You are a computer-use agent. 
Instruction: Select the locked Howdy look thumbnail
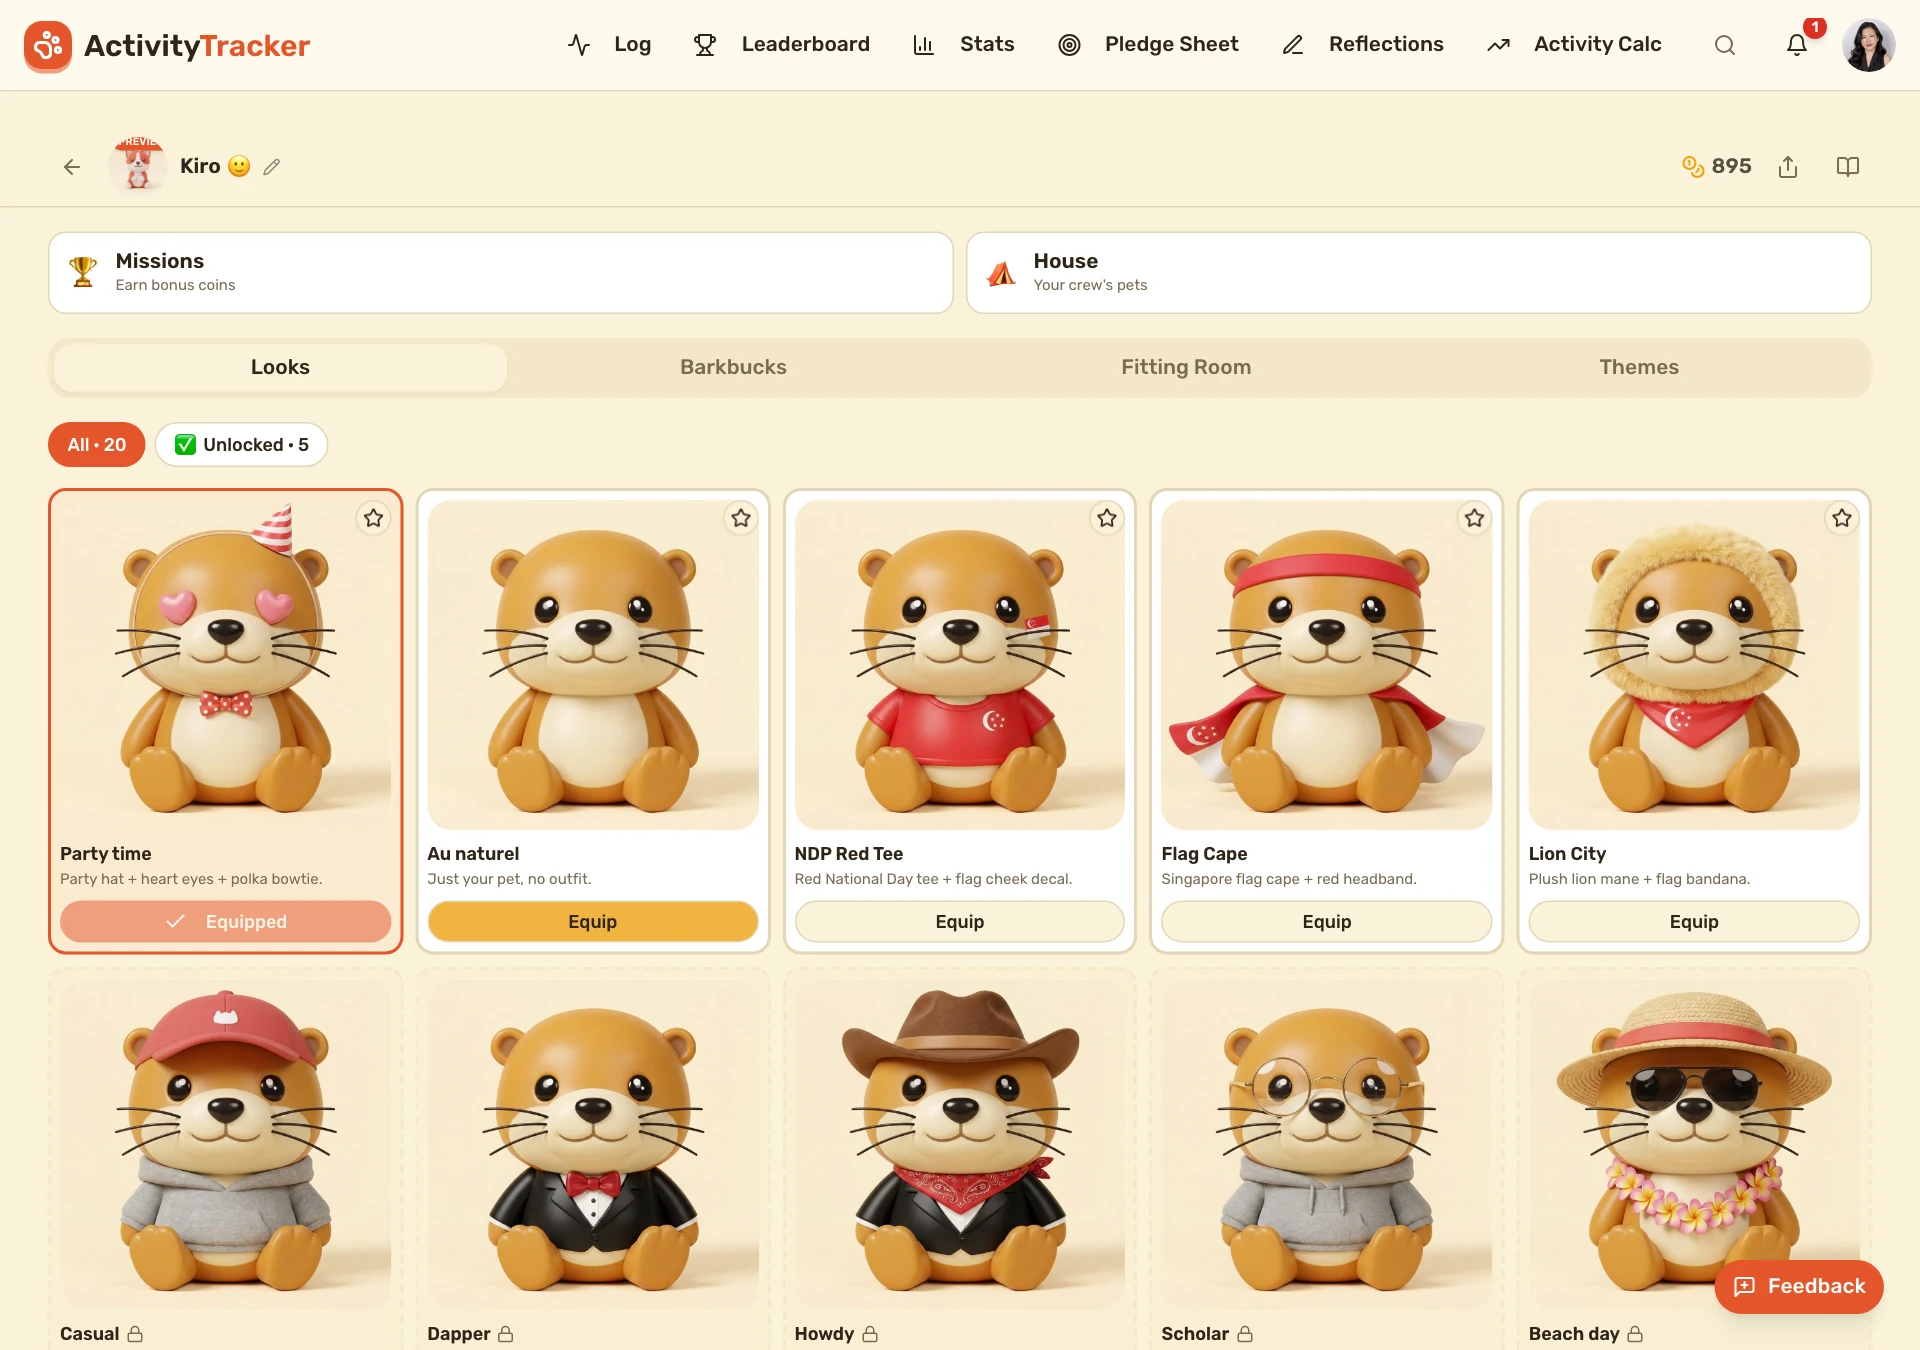[x=960, y=1145]
